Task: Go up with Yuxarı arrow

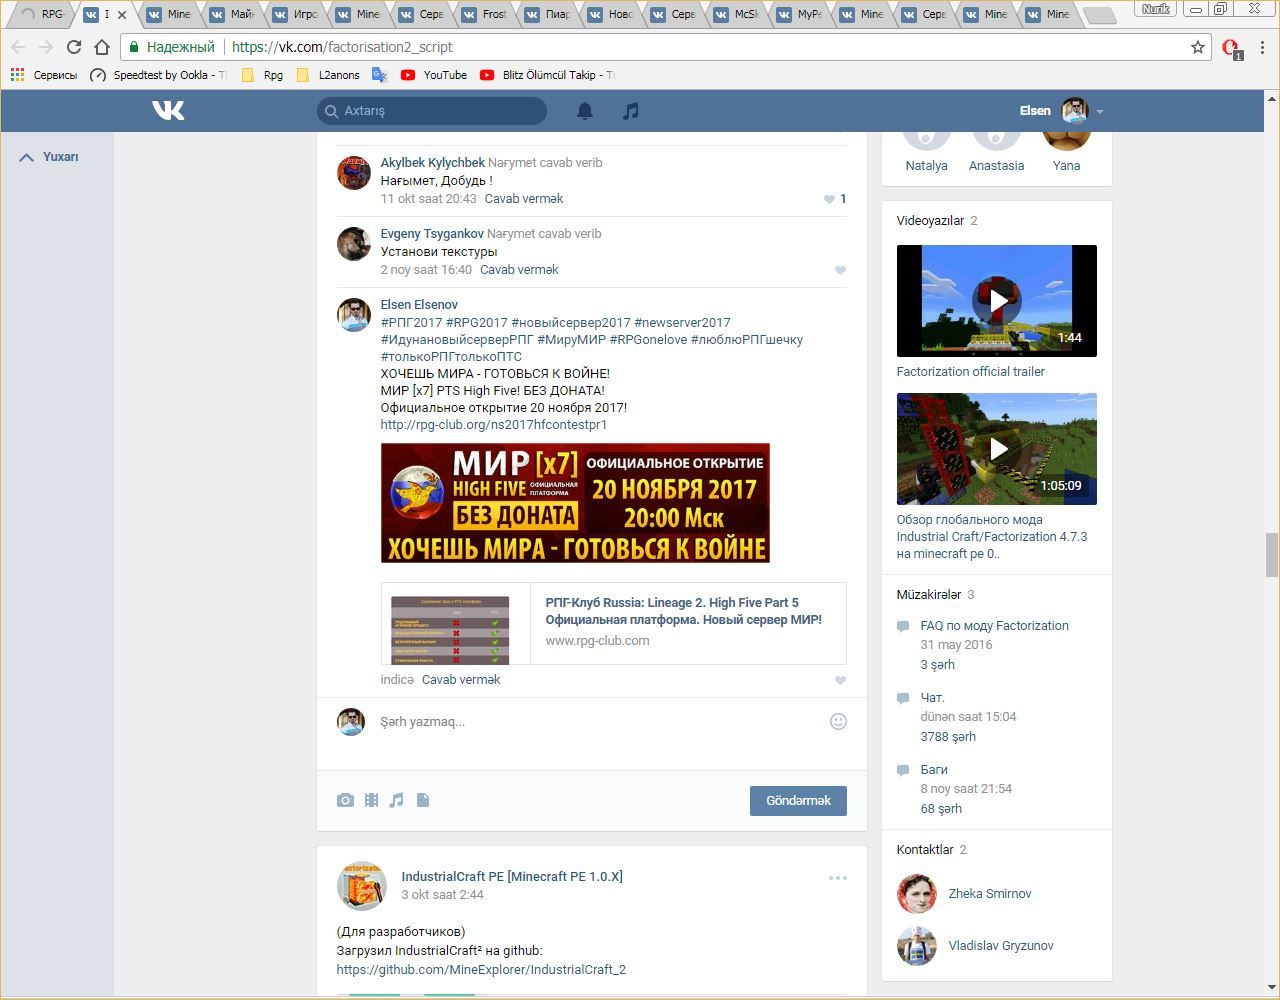Action: 49,157
